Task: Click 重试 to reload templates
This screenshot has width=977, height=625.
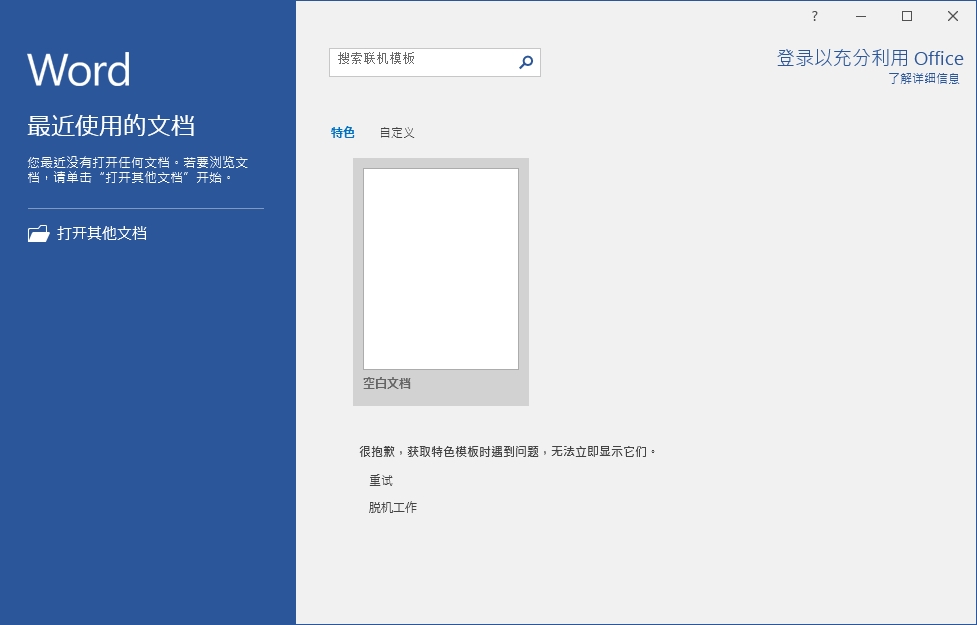Action: [x=381, y=480]
